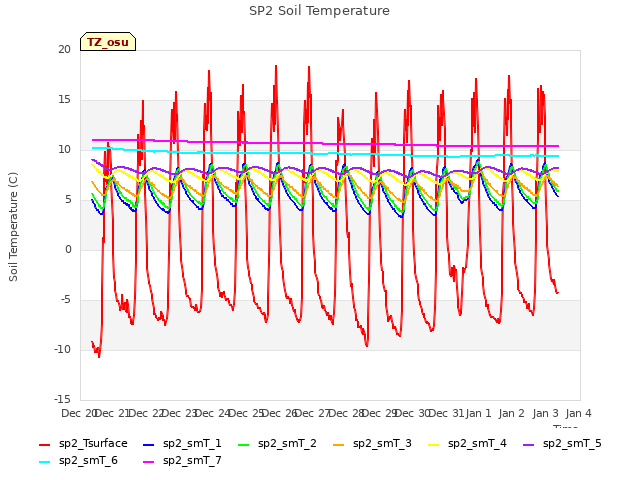Image resolution: width=640 pixels, height=480 pixels.
Task: Toggle the sp2_smT_1 legend entry
Action: point(182,444)
